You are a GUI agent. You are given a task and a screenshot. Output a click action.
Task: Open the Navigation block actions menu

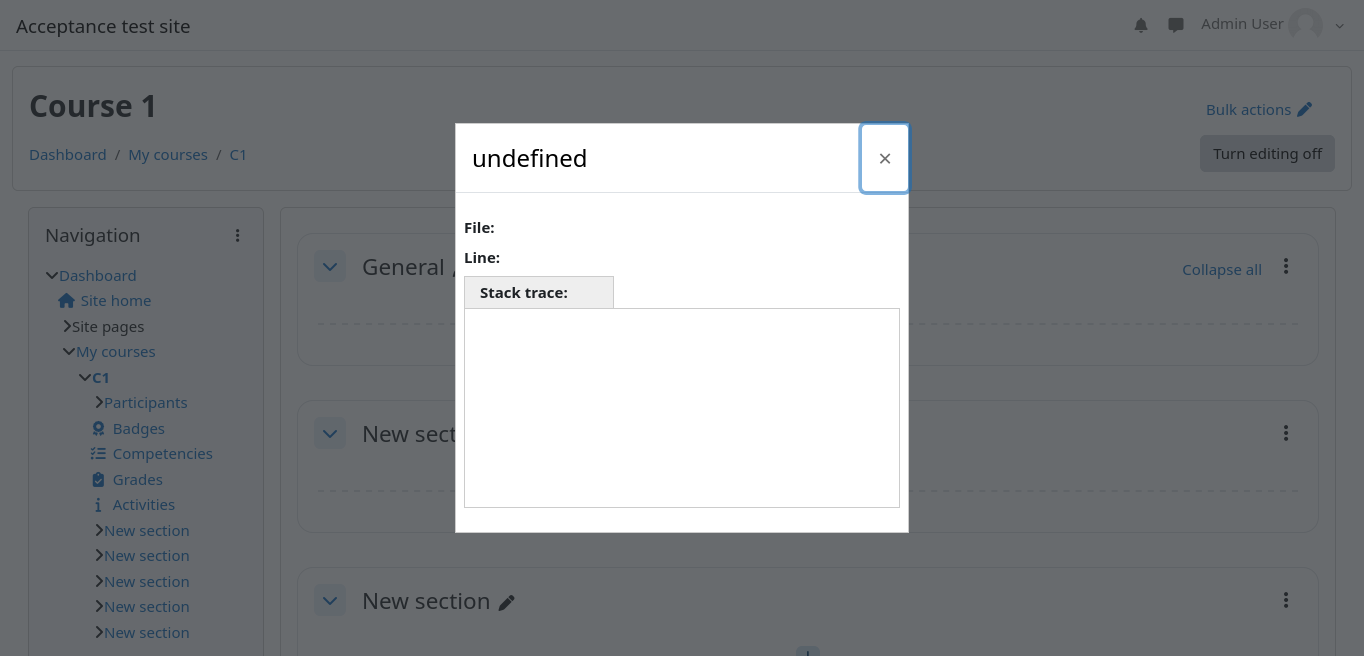(237, 236)
